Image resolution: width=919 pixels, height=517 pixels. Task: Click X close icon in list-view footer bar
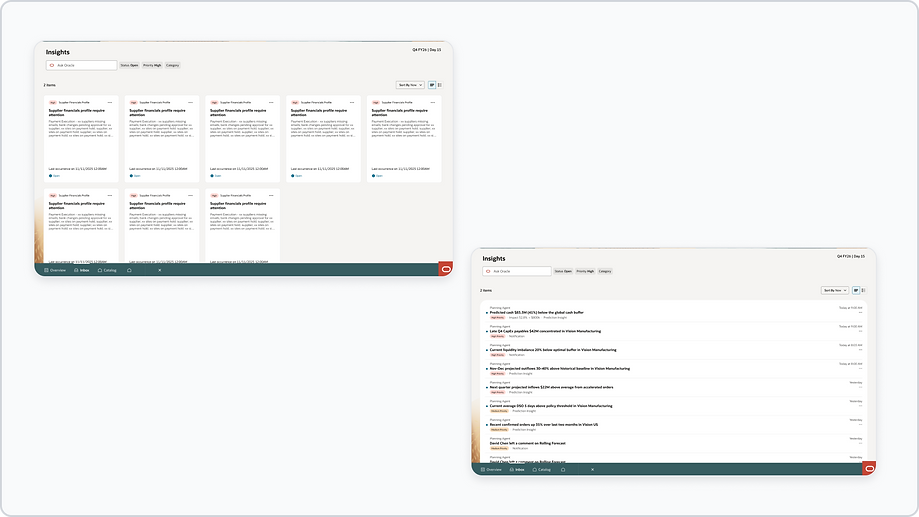click(x=593, y=470)
